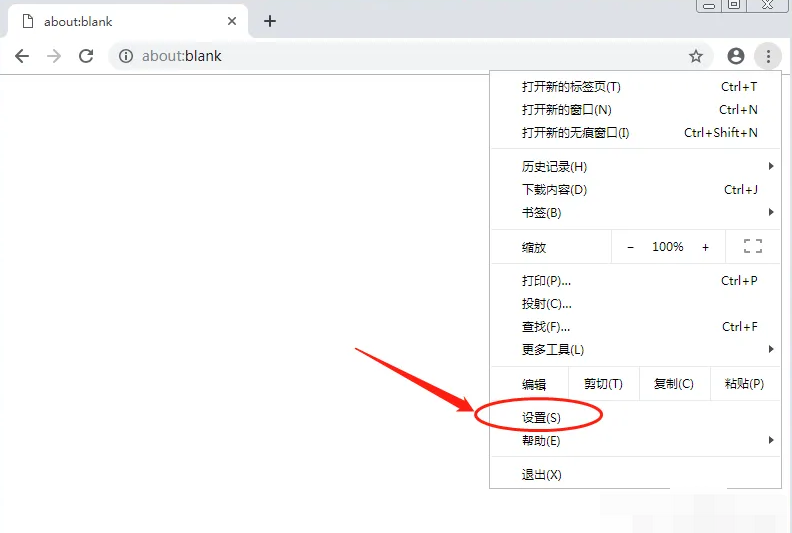The image size is (792, 533).
Task: Toggle fullscreen mode icon in zoom row
Action: (753, 247)
